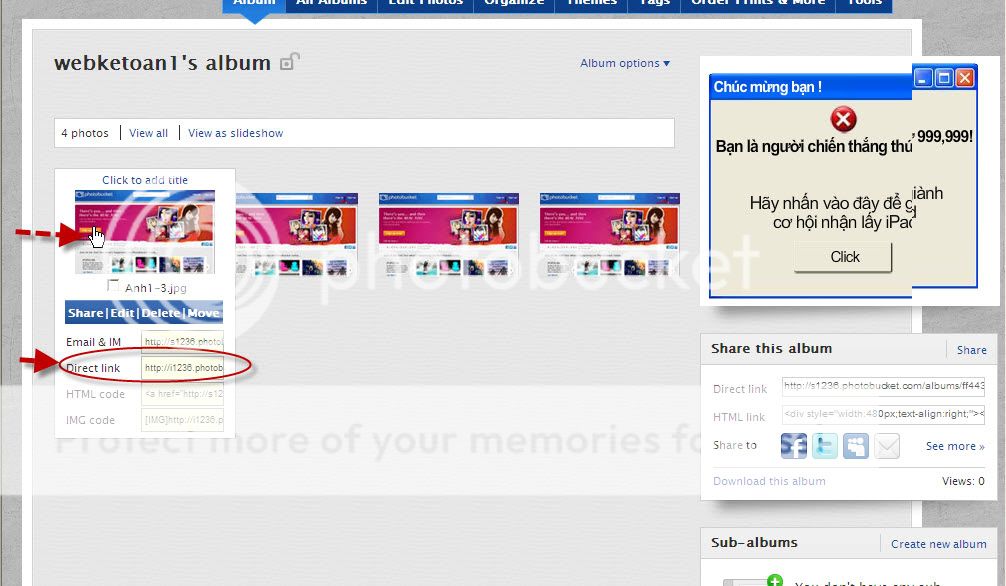Click the red X icon in popup
This screenshot has height=586, width=1006.
844,120
